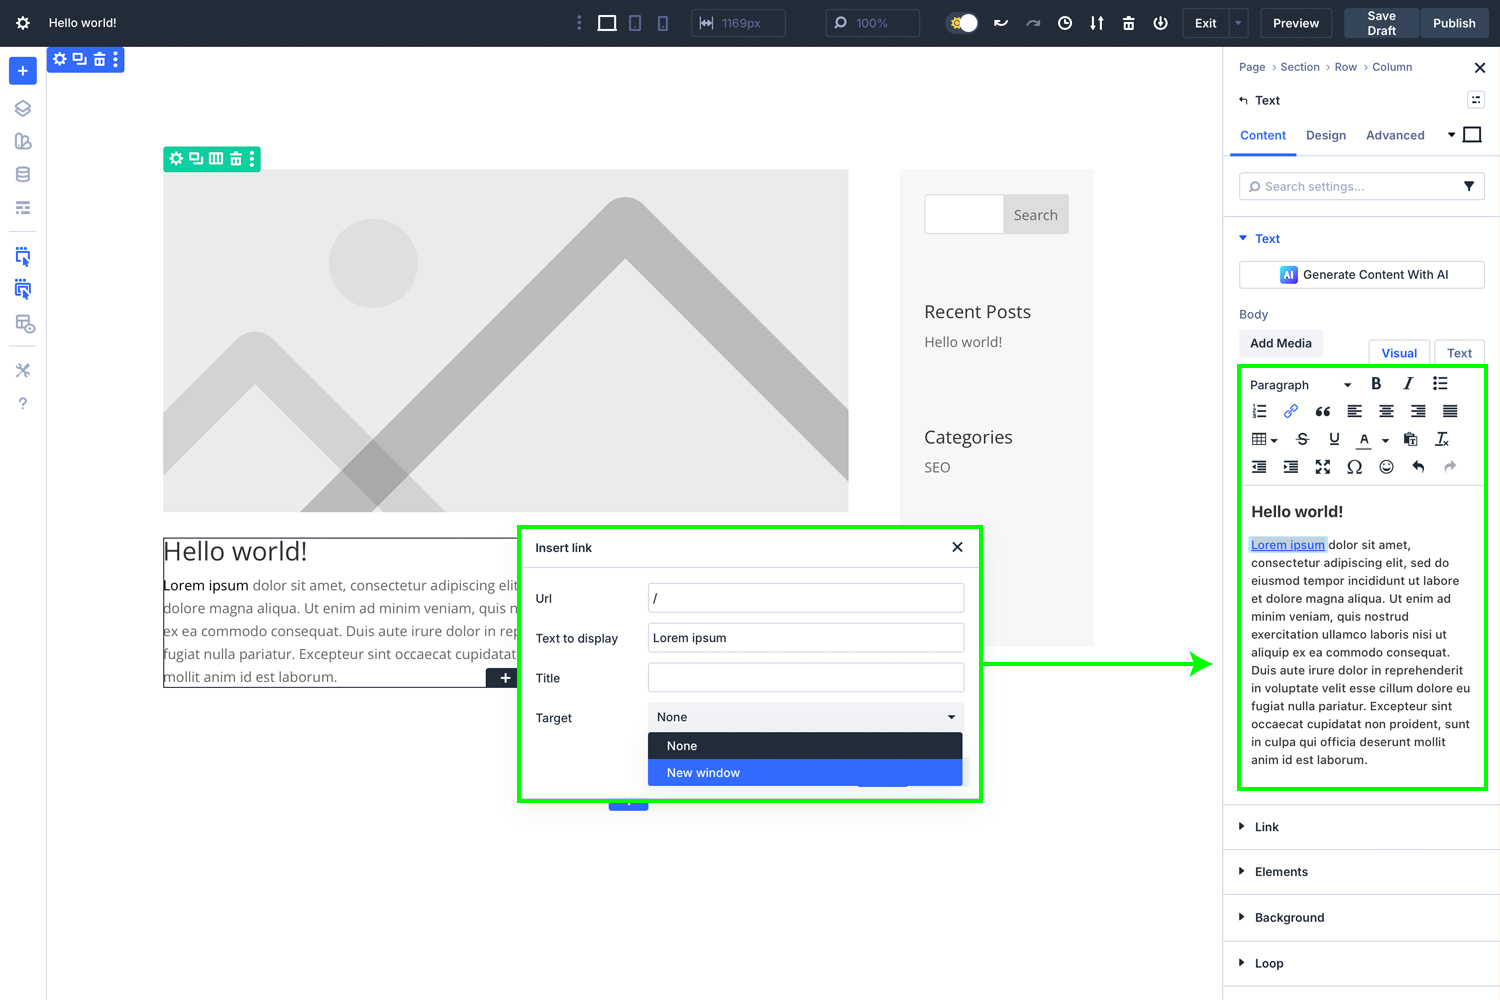
Task: Switch to the Design tab
Action: pyautogui.click(x=1326, y=135)
